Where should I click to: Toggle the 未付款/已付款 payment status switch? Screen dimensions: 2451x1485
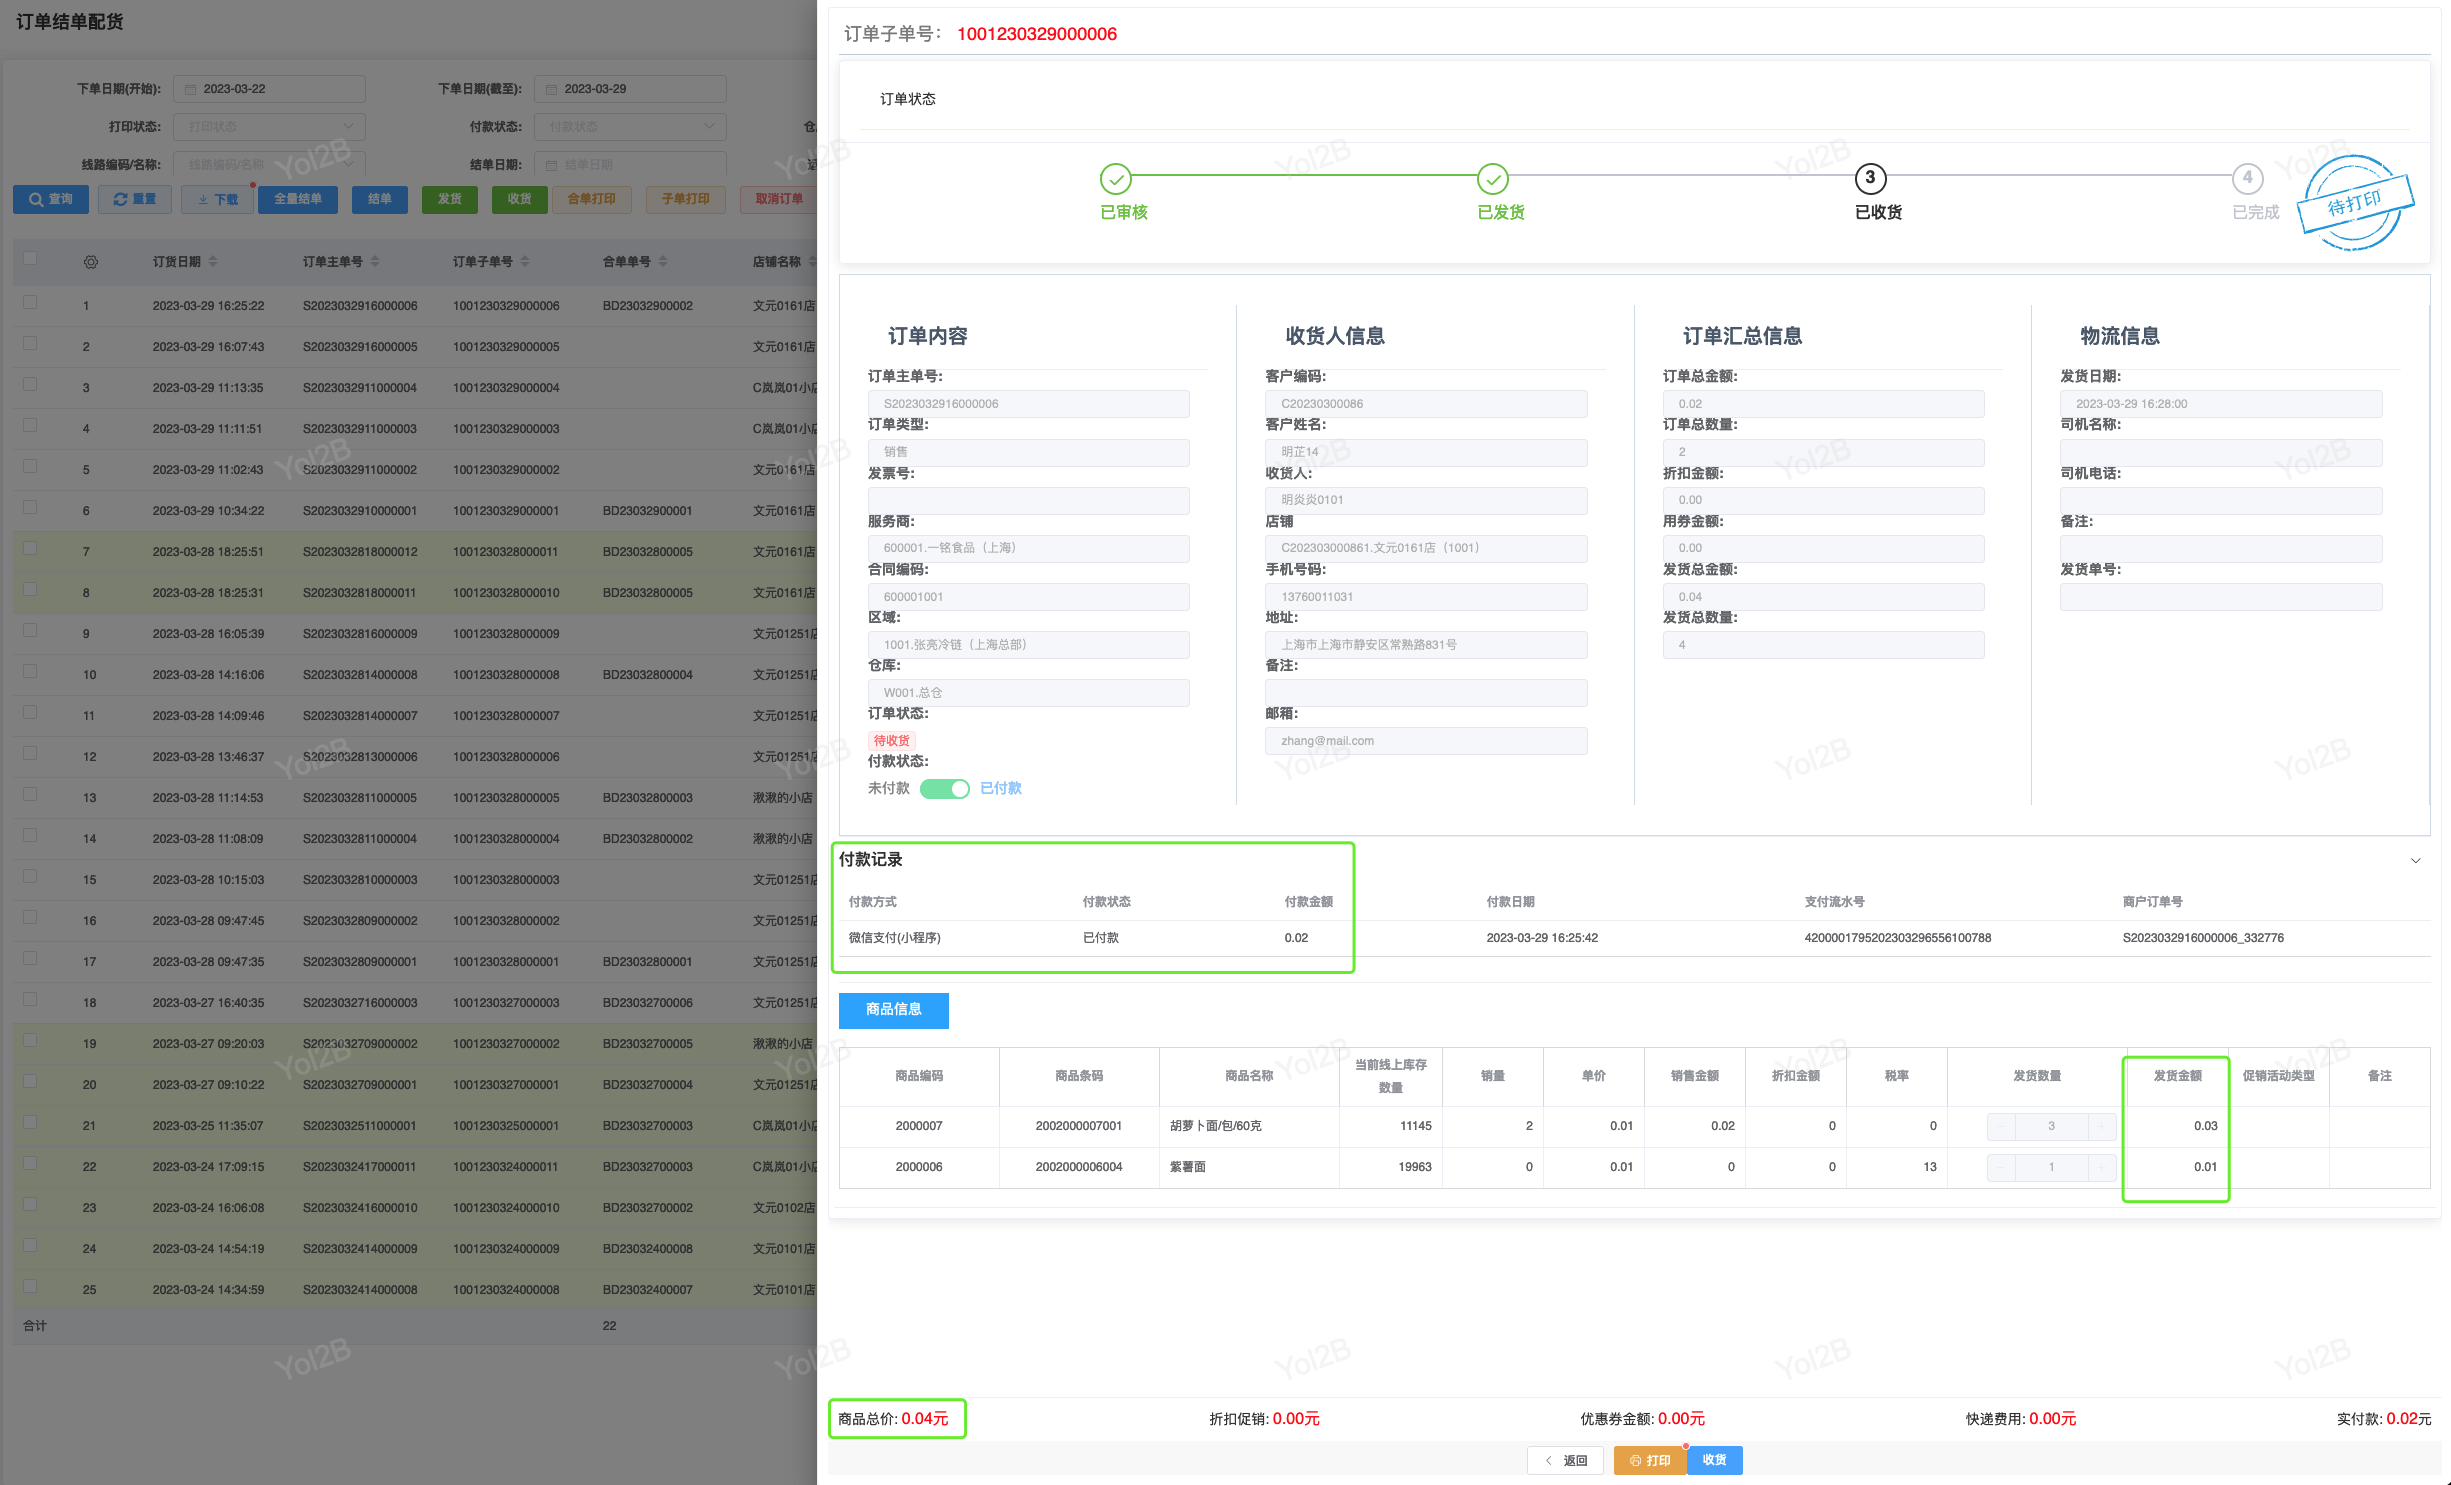(945, 789)
